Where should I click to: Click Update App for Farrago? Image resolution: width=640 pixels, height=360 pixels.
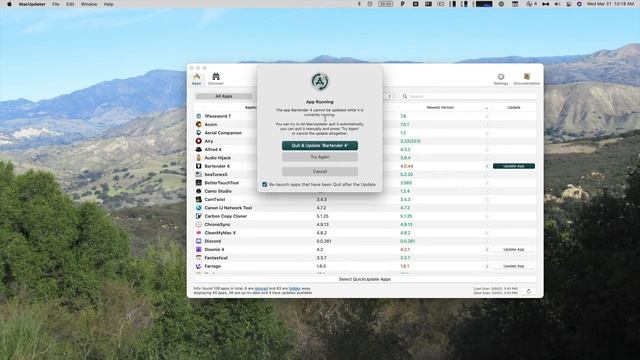[514, 266]
